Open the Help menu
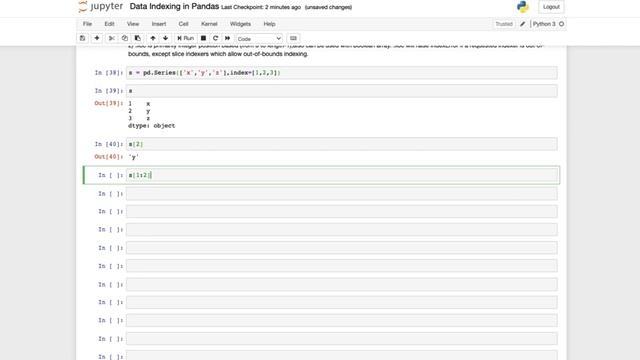This screenshot has width=640, height=360. [x=269, y=24]
